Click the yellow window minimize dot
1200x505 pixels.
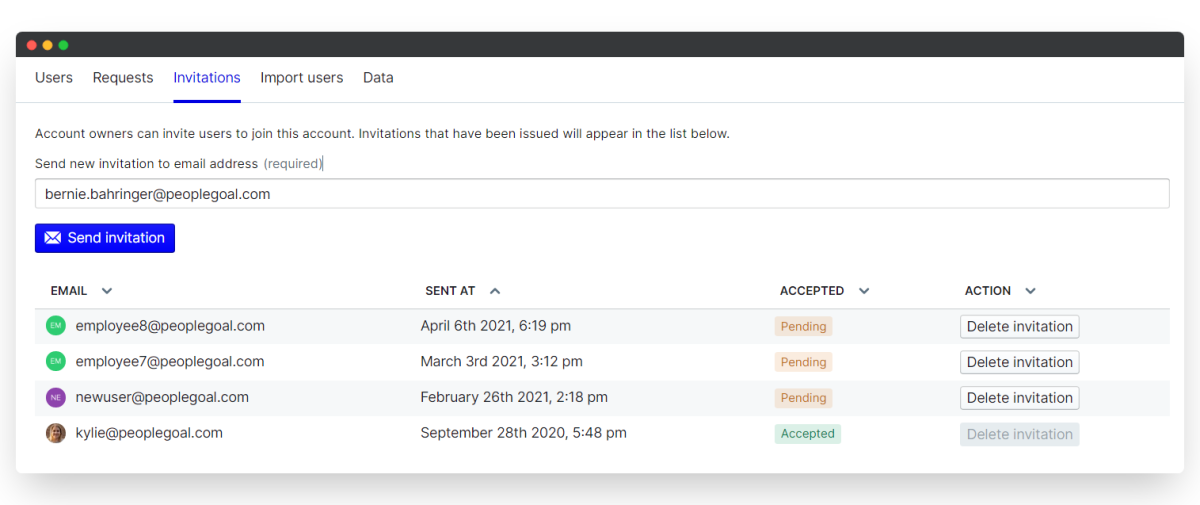coord(47,45)
